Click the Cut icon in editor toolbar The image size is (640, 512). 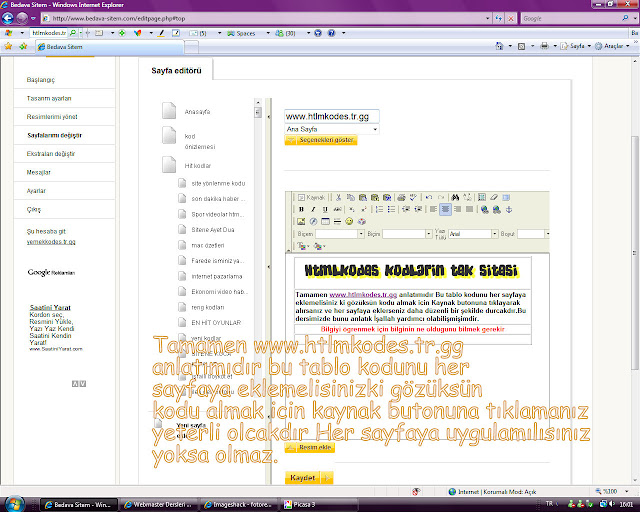click(338, 197)
